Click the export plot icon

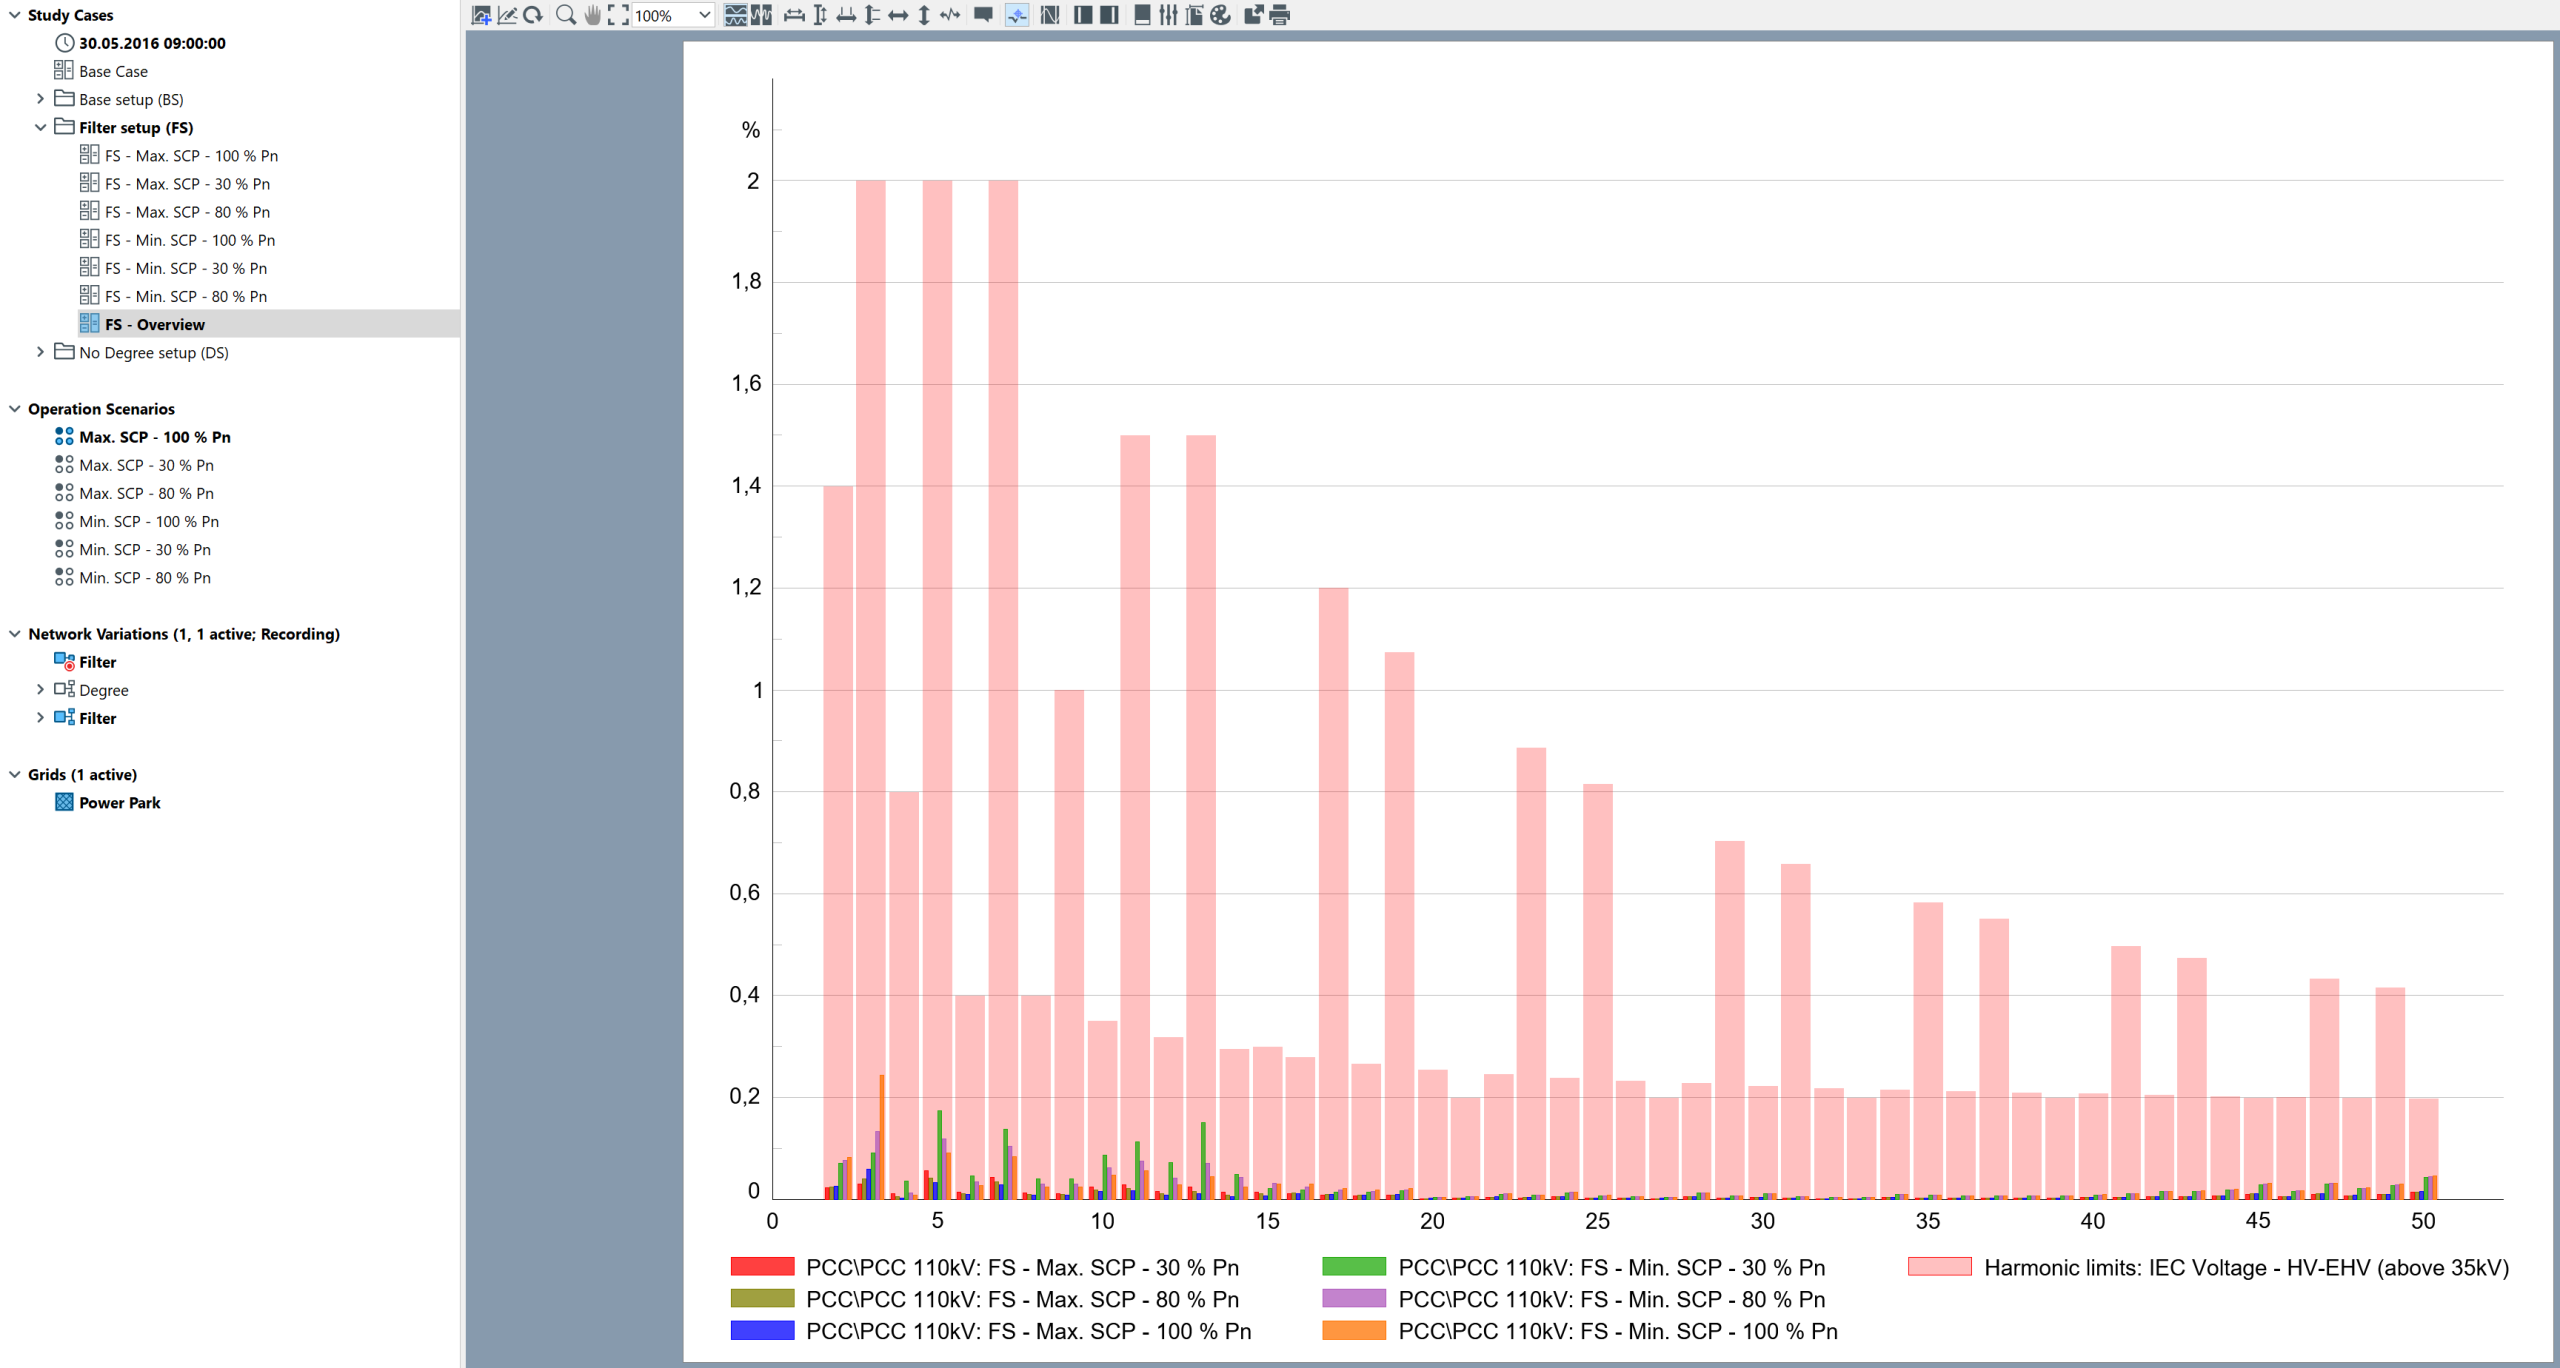[x=1253, y=15]
